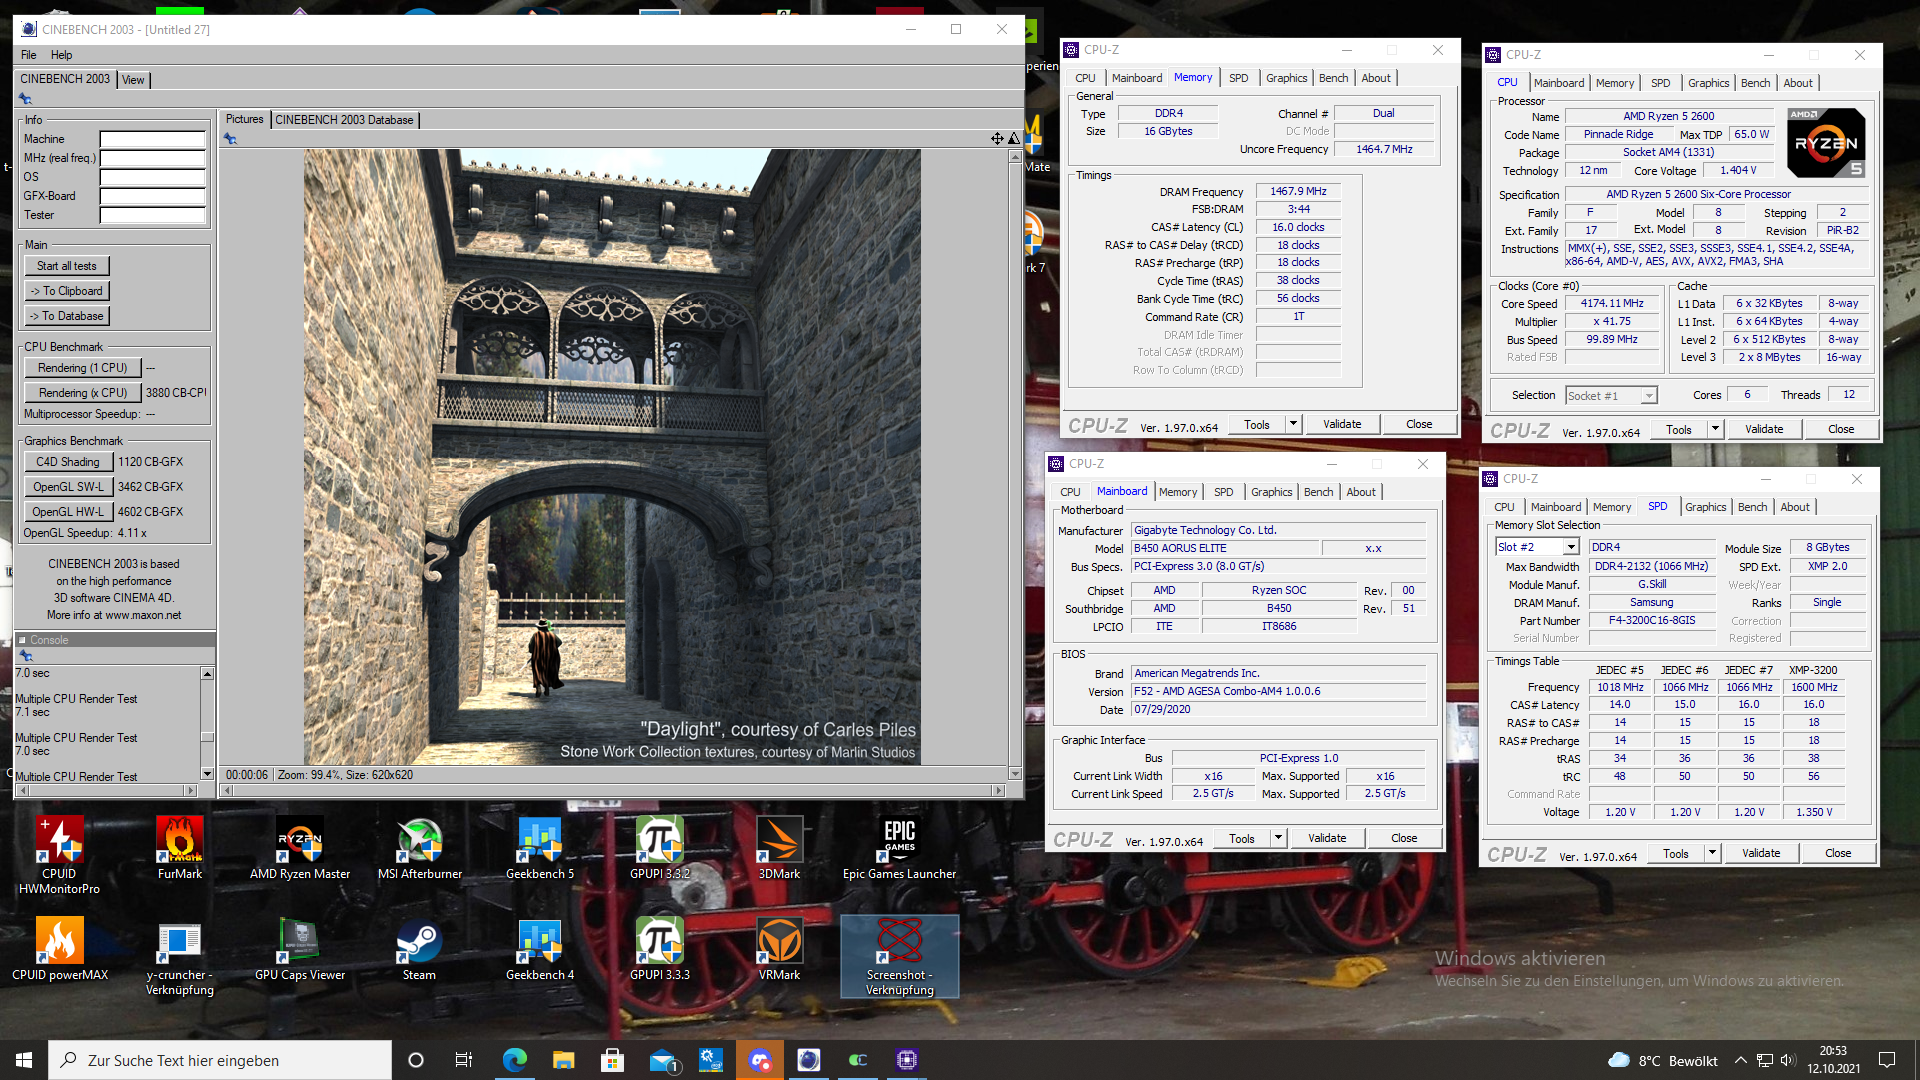Open CPUID HWMonitorPro desktop icon
The height and width of the screenshot is (1080, 1920).
click(x=59, y=853)
